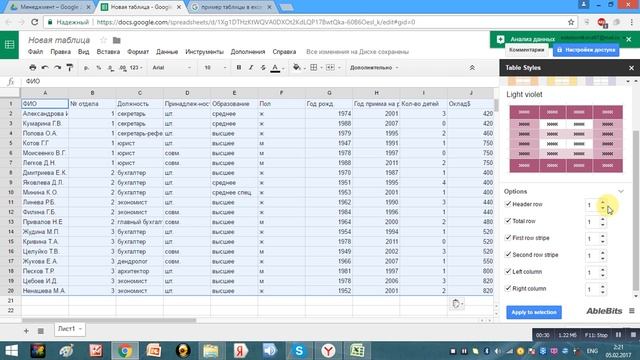Click the Настройки доступа button
Screen dimensions: 640x360
point(586,50)
